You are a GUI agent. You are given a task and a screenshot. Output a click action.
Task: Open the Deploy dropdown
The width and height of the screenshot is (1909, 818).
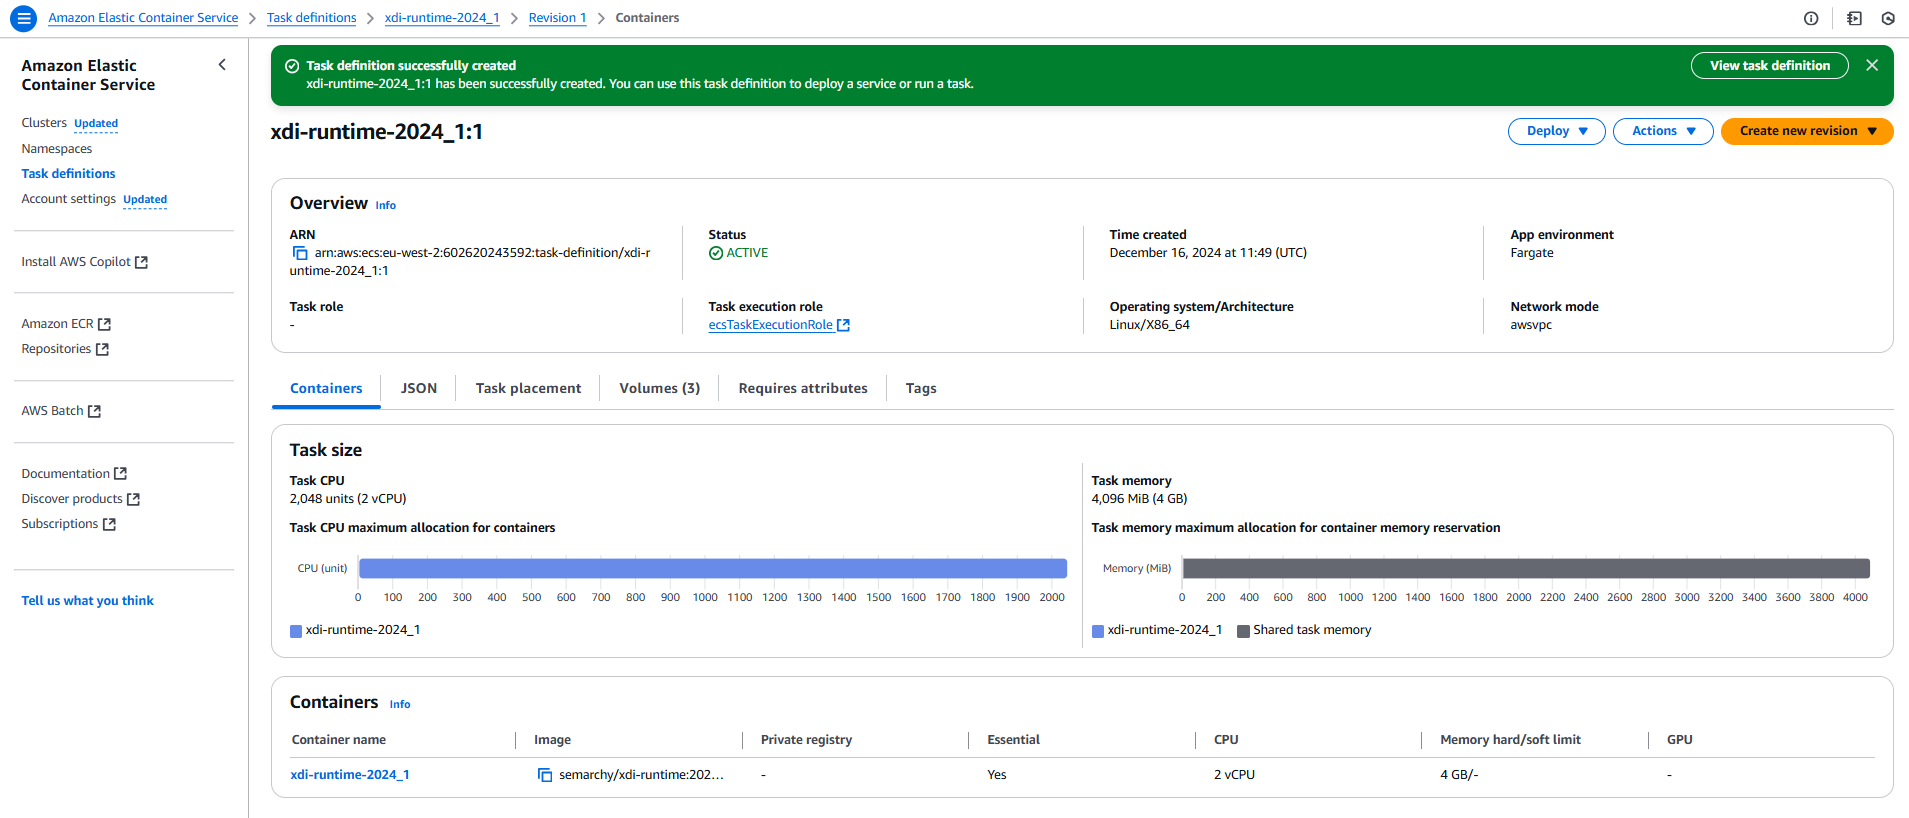1556,131
